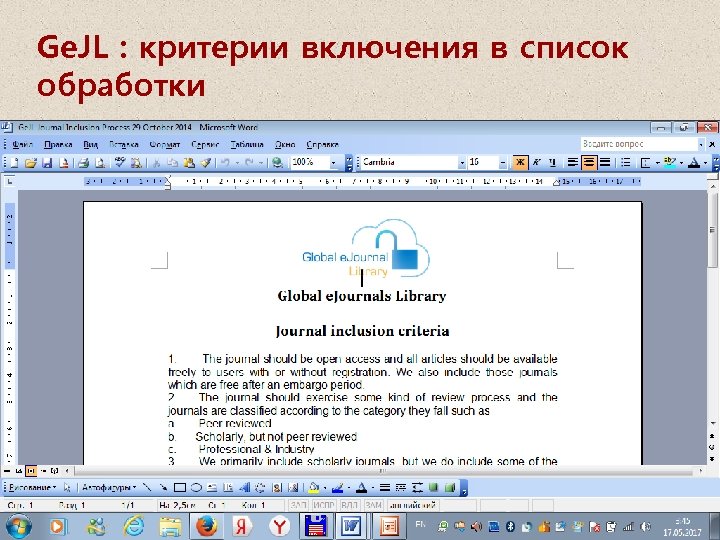
Task: Toggle the ИСПР track changes indicator
Action: [324, 505]
